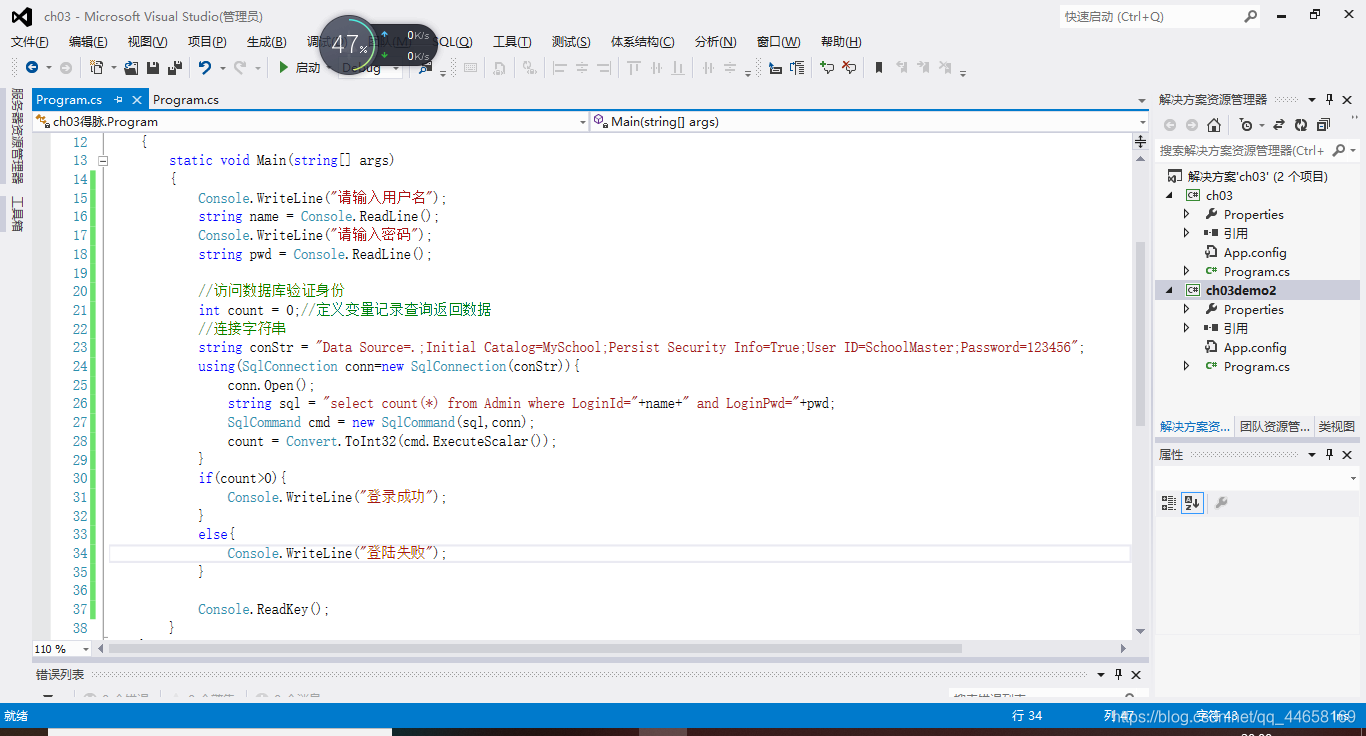Open the 文件(F) menu
The image size is (1366, 736).
click(x=30, y=41)
